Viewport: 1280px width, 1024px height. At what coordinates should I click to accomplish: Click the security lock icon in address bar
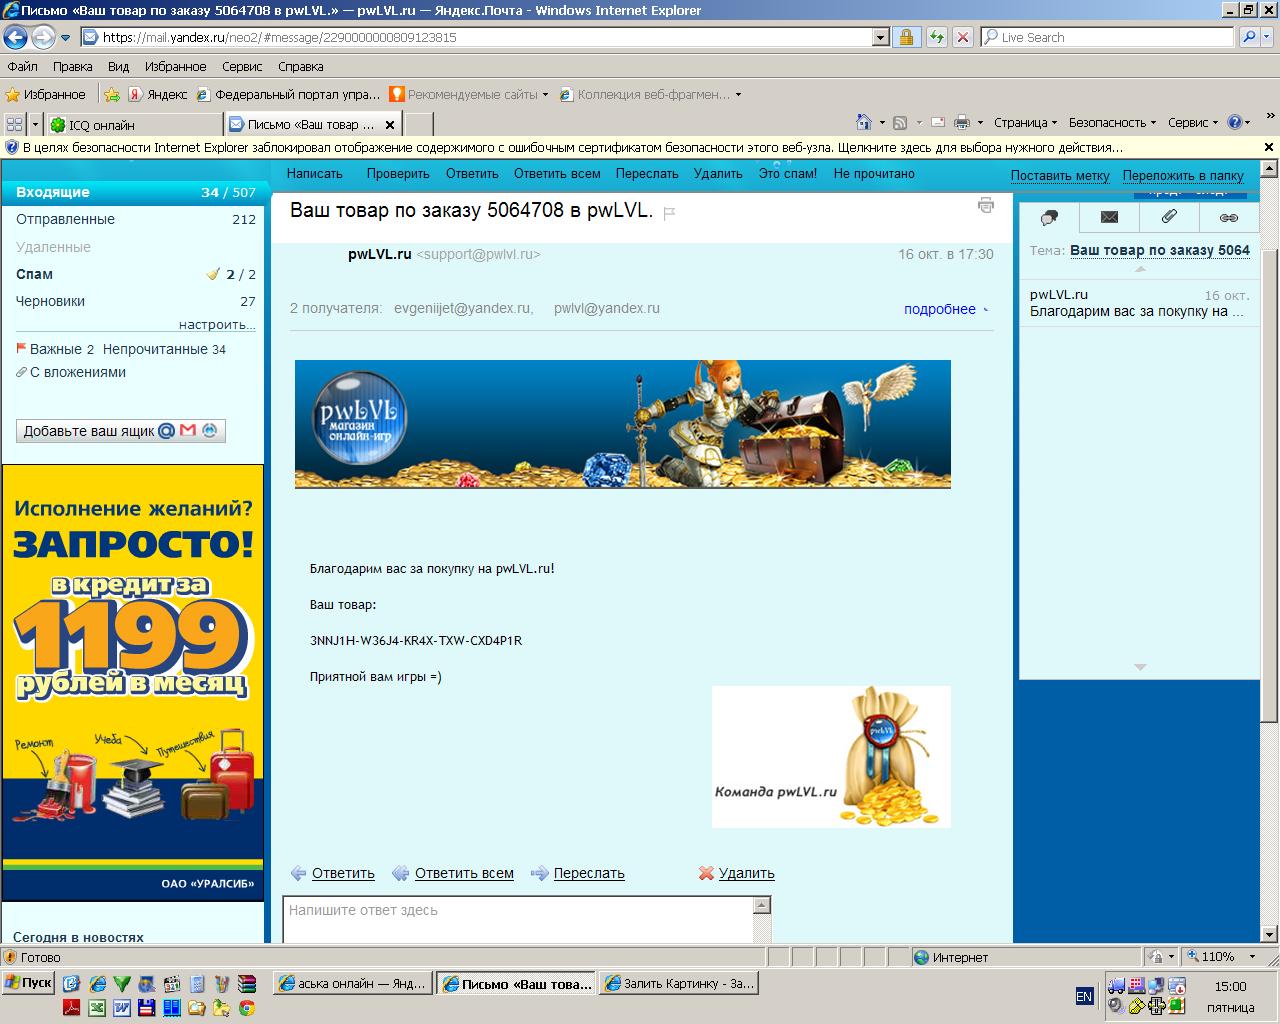[906, 38]
